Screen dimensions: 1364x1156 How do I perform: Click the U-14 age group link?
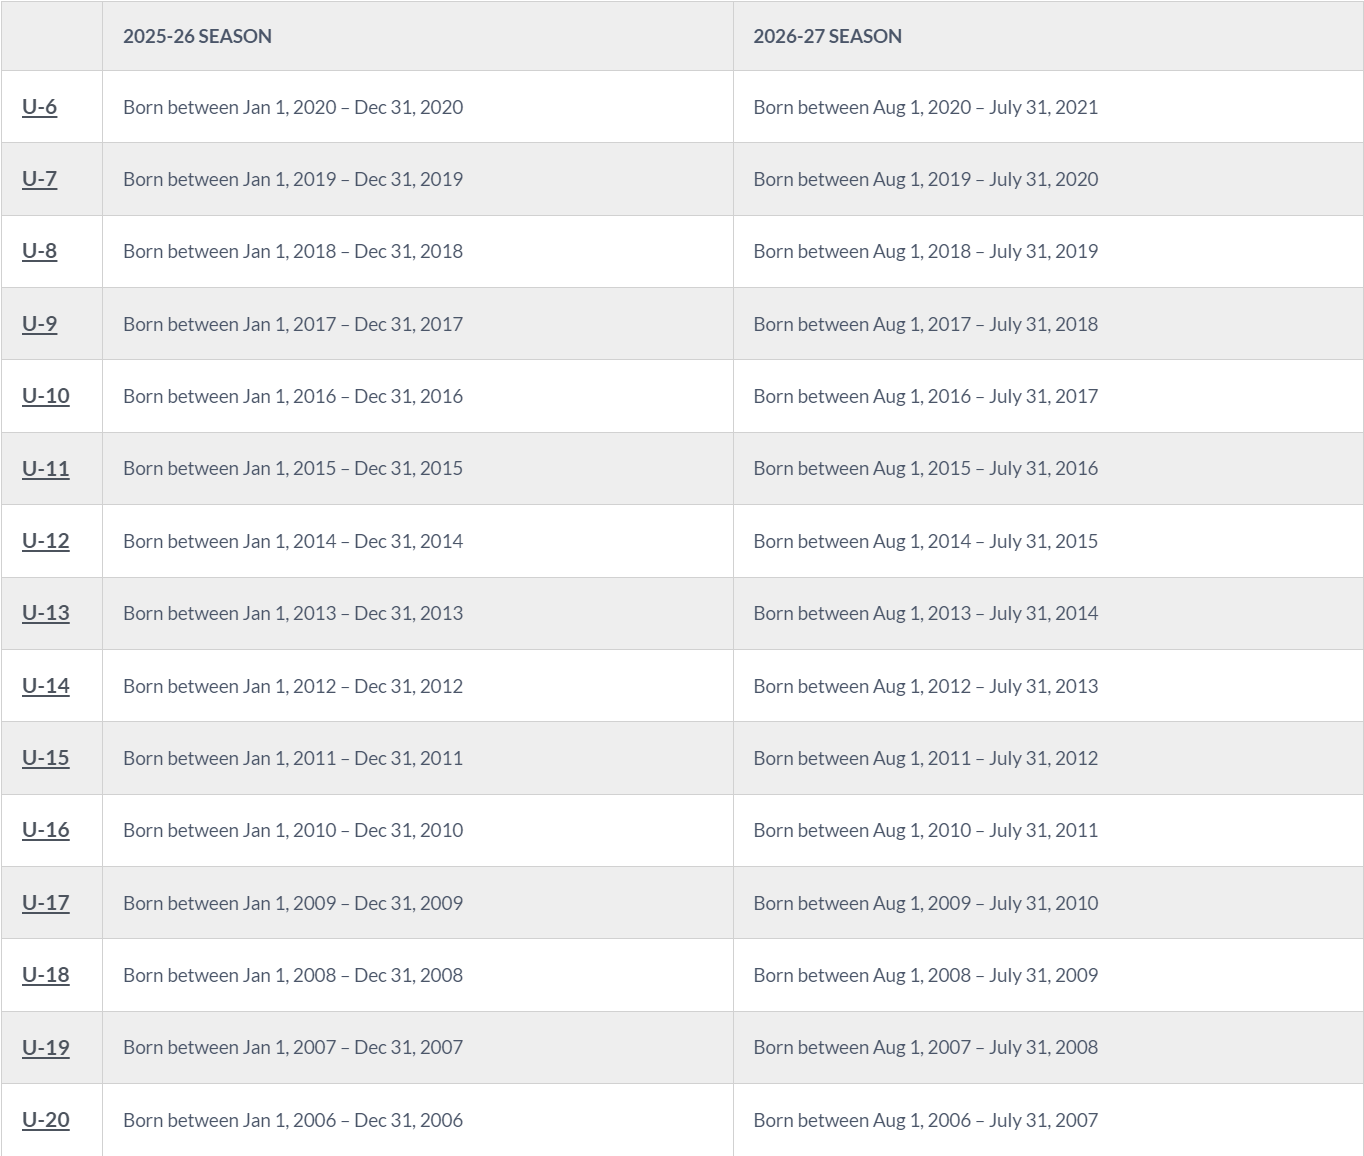click(46, 686)
